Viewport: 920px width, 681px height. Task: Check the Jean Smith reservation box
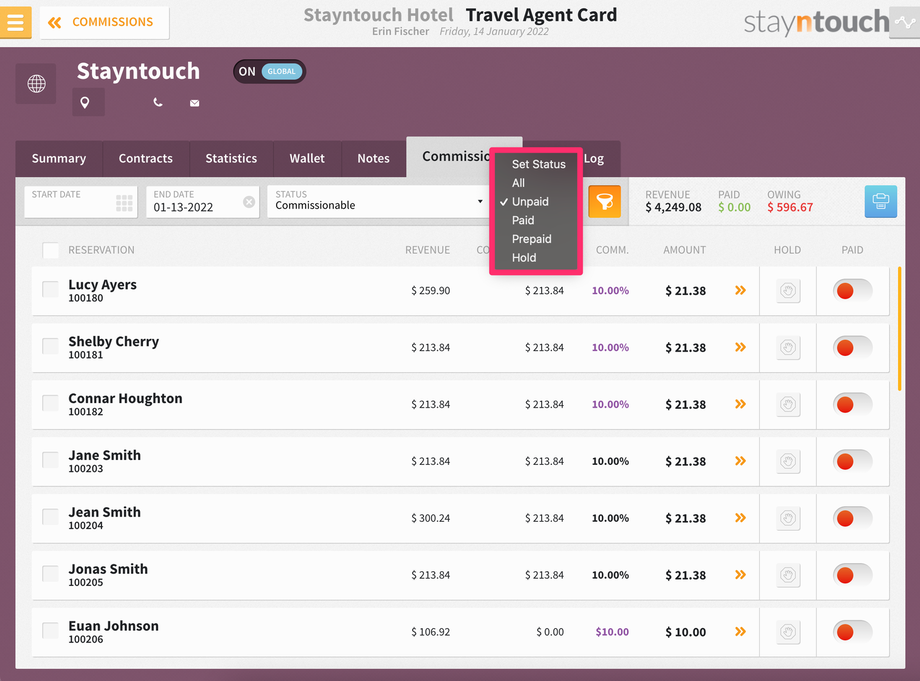[x=50, y=517]
